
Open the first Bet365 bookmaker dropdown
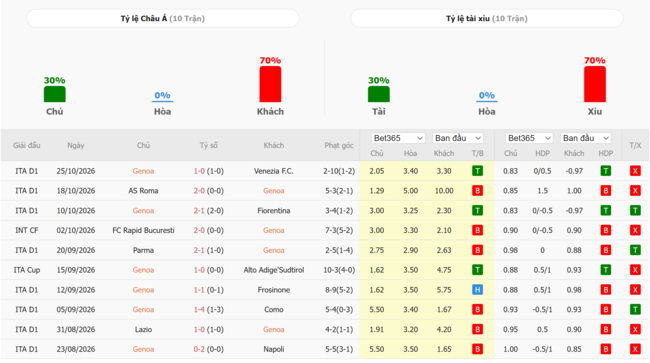coord(398,138)
